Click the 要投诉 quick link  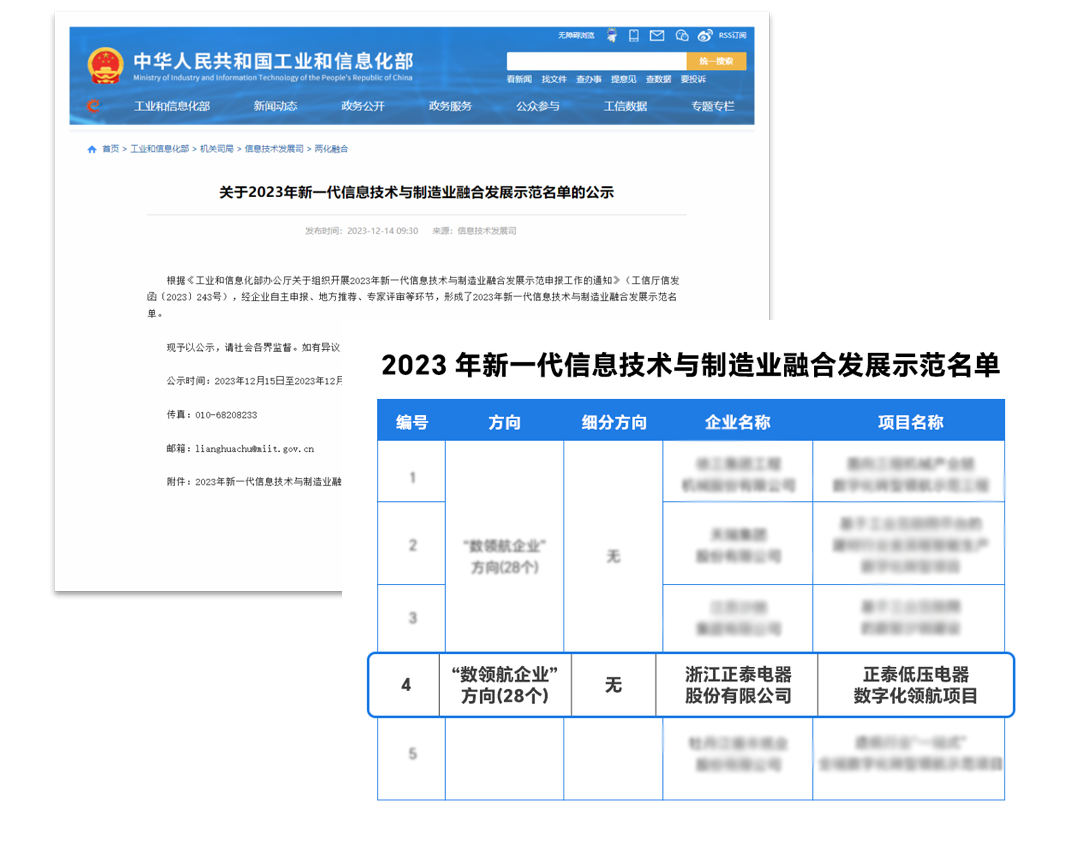[694, 77]
